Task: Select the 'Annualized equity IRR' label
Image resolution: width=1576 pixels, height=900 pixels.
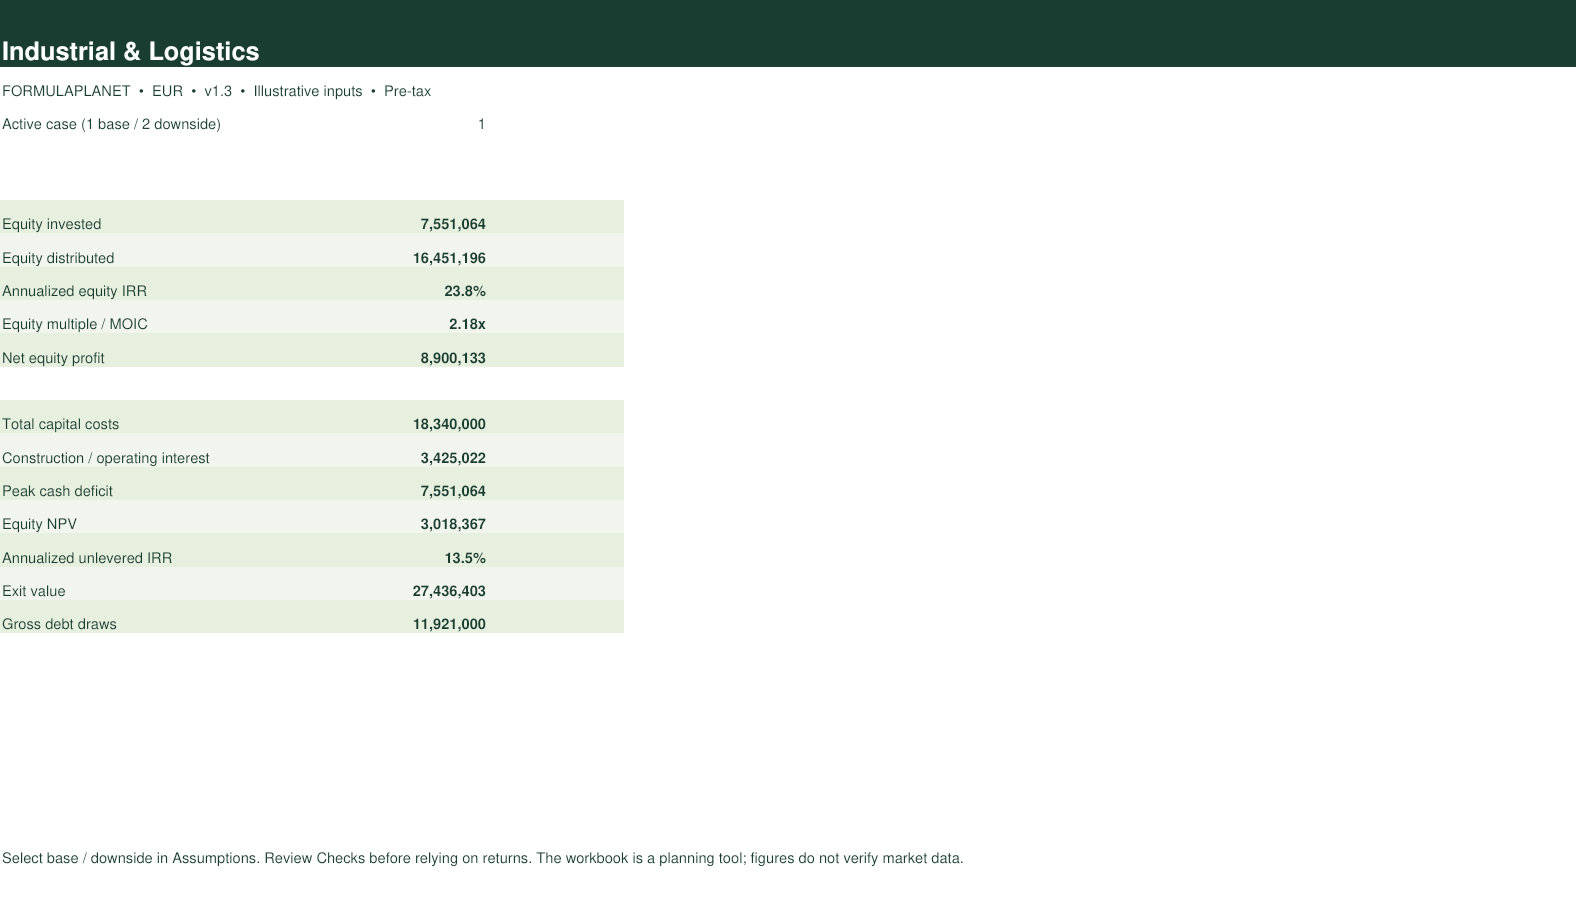Action: pyautogui.click(x=74, y=291)
